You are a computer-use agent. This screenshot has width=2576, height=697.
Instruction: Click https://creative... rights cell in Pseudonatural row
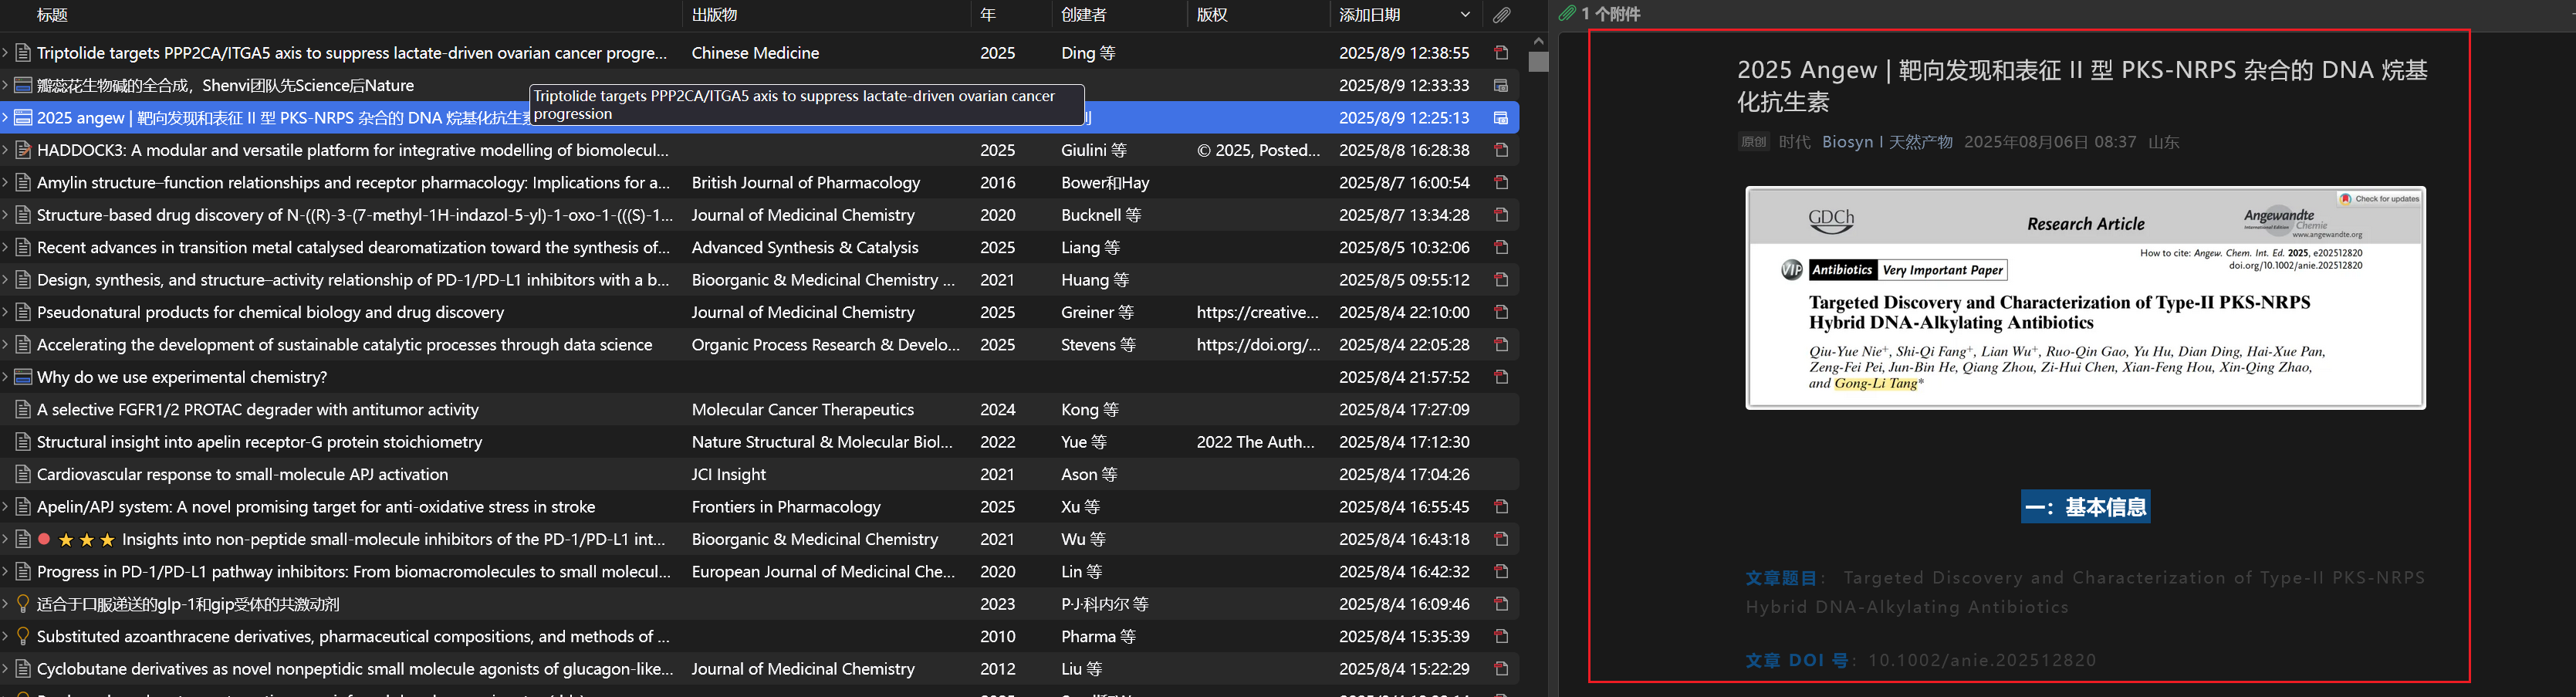tap(1258, 312)
